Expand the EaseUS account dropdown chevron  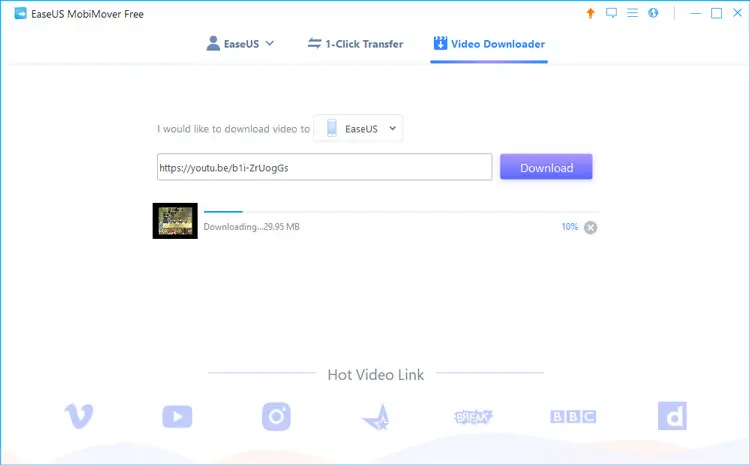pos(270,43)
